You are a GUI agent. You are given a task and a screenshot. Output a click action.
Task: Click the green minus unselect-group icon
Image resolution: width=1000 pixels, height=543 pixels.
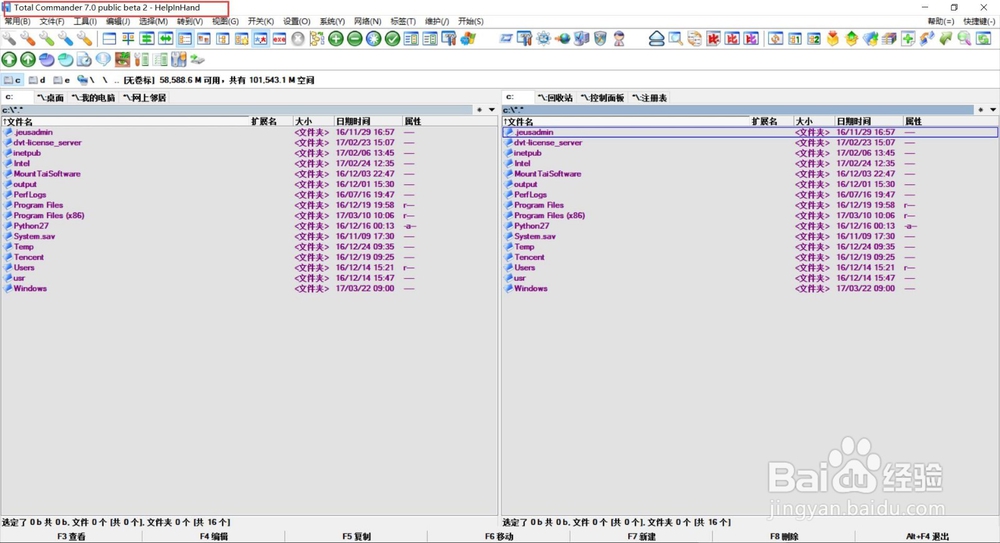pyautogui.click(x=355, y=39)
